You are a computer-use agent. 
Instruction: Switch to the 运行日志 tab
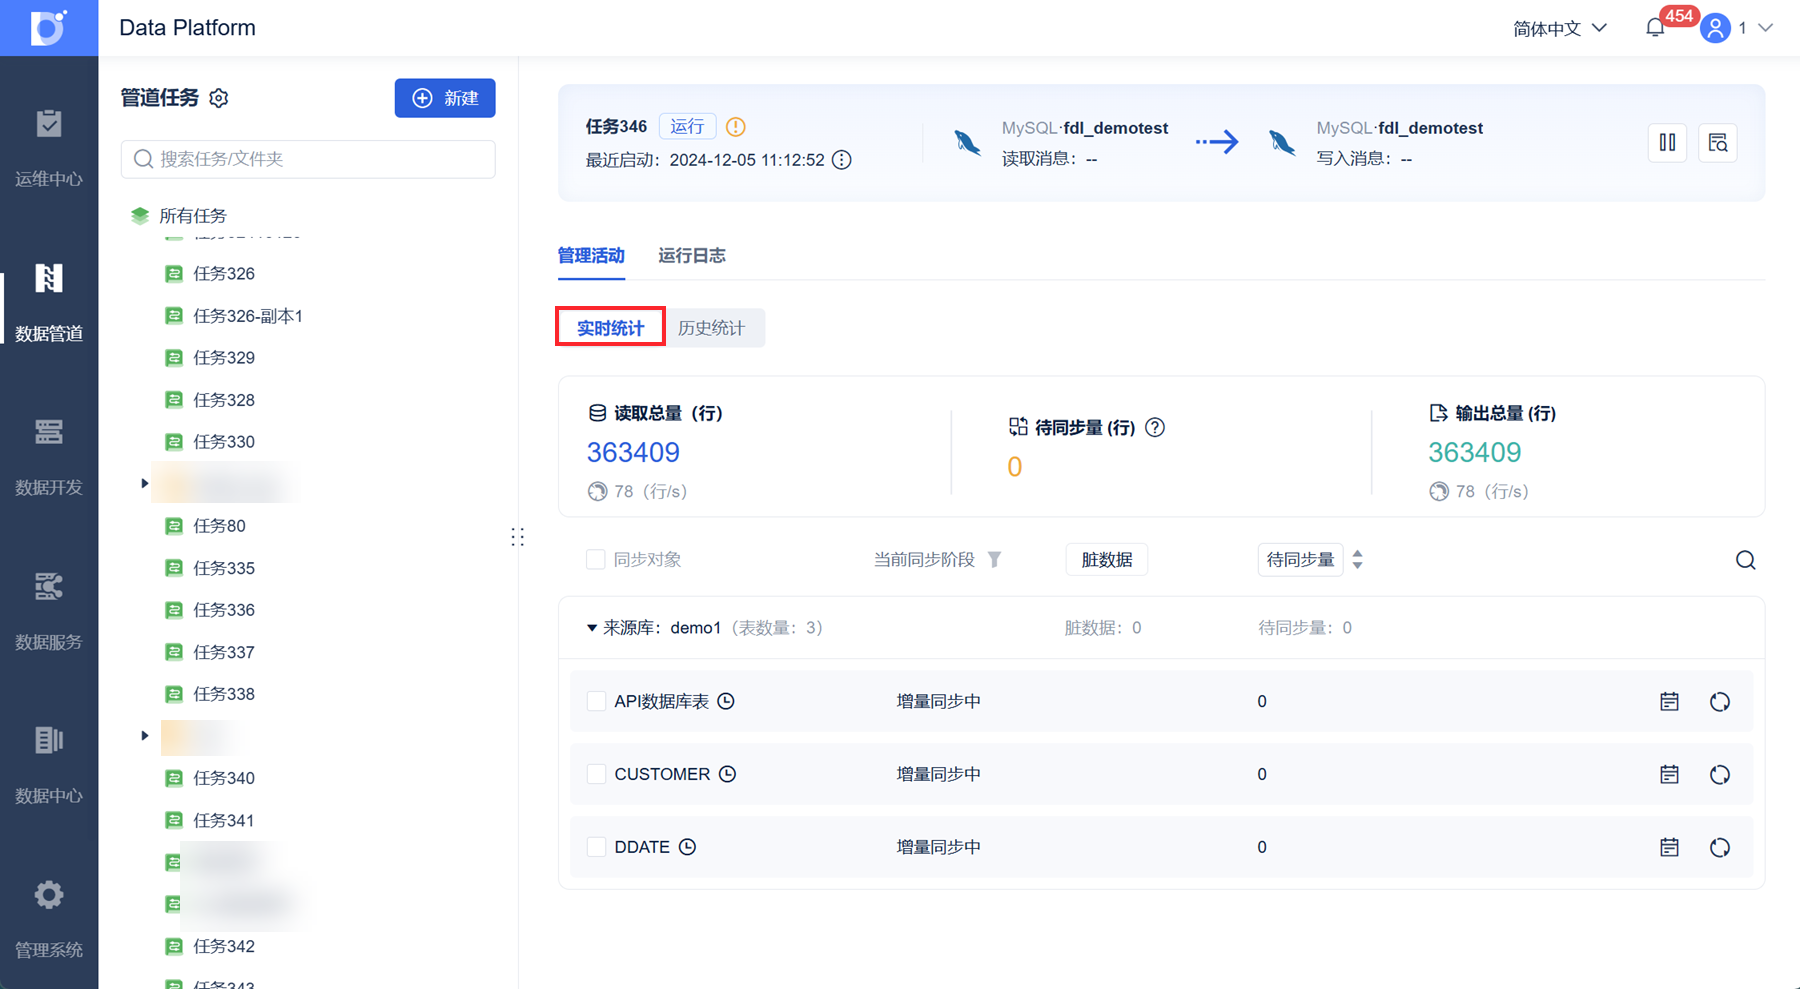point(692,256)
